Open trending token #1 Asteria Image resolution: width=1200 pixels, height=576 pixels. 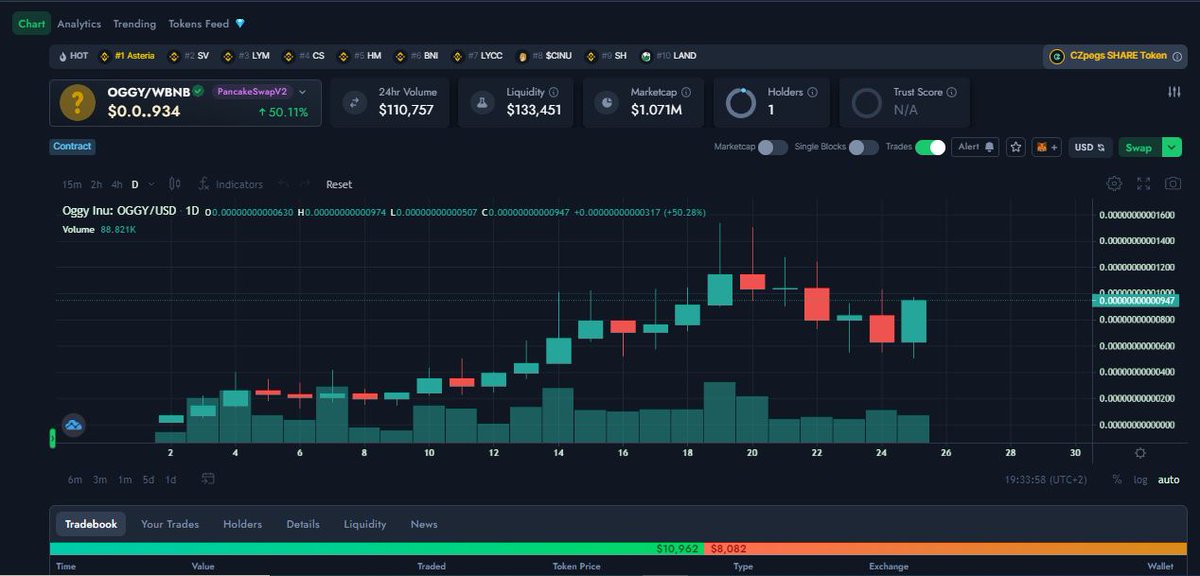tap(127, 56)
